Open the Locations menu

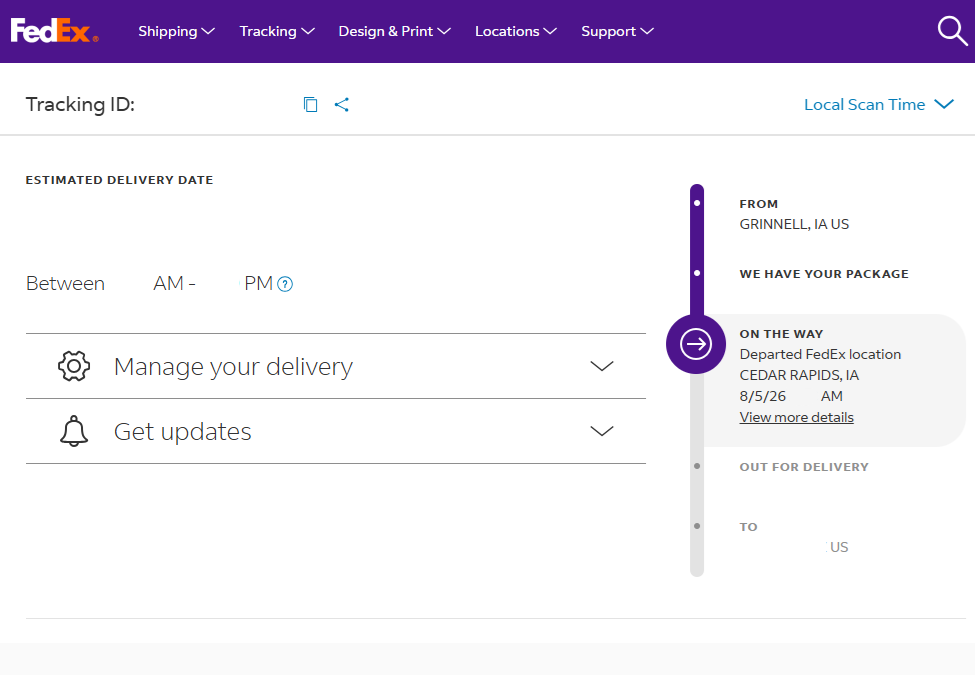[515, 31]
